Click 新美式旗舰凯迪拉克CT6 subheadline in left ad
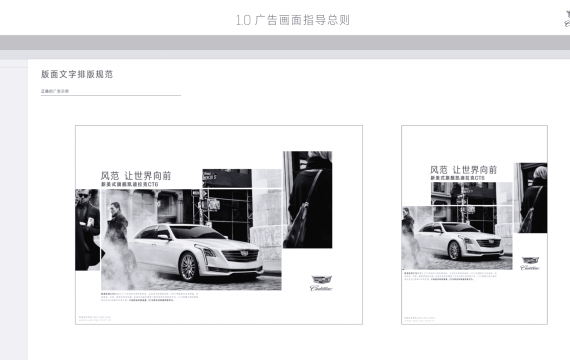The image size is (570, 360). click(x=130, y=185)
